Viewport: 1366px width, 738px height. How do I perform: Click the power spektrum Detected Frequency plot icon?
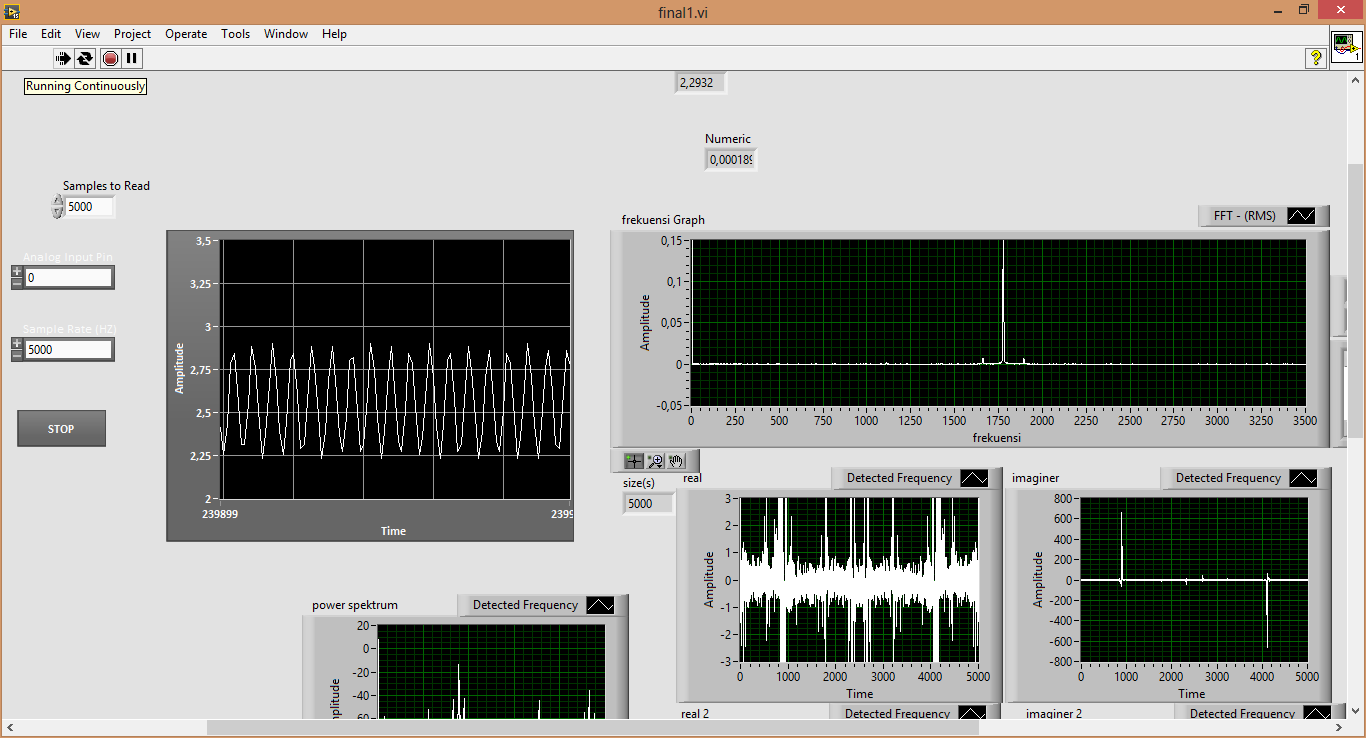pyautogui.click(x=599, y=605)
